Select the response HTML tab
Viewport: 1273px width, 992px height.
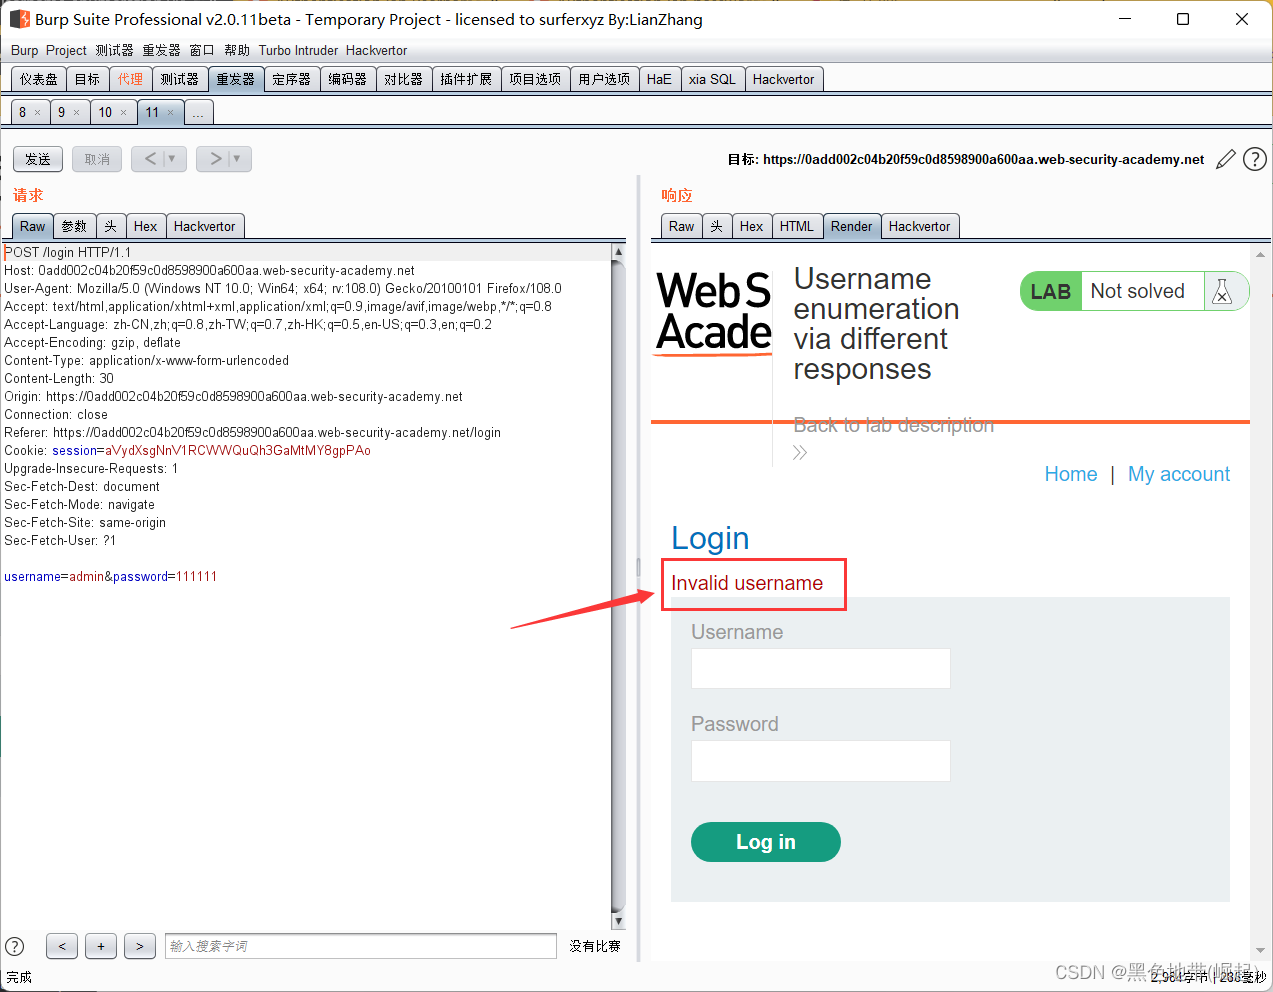click(797, 226)
